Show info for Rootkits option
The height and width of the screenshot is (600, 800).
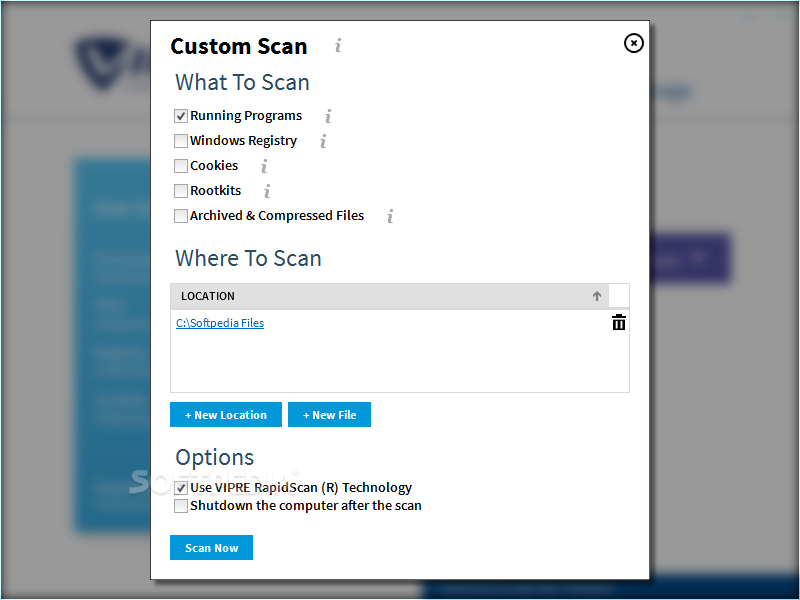coord(267,191)
